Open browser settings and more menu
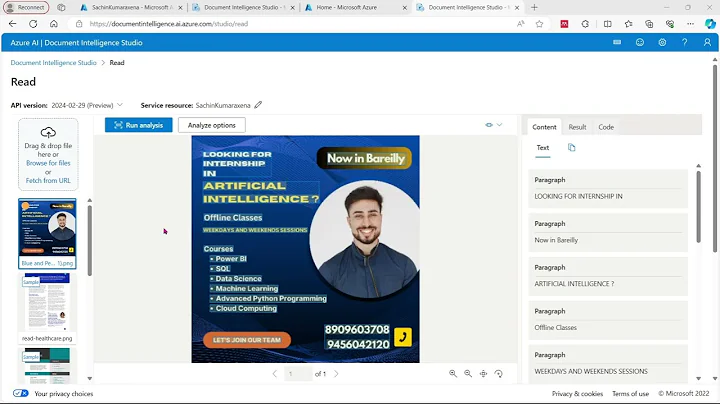Screen dimensions: 720x404 690,24
